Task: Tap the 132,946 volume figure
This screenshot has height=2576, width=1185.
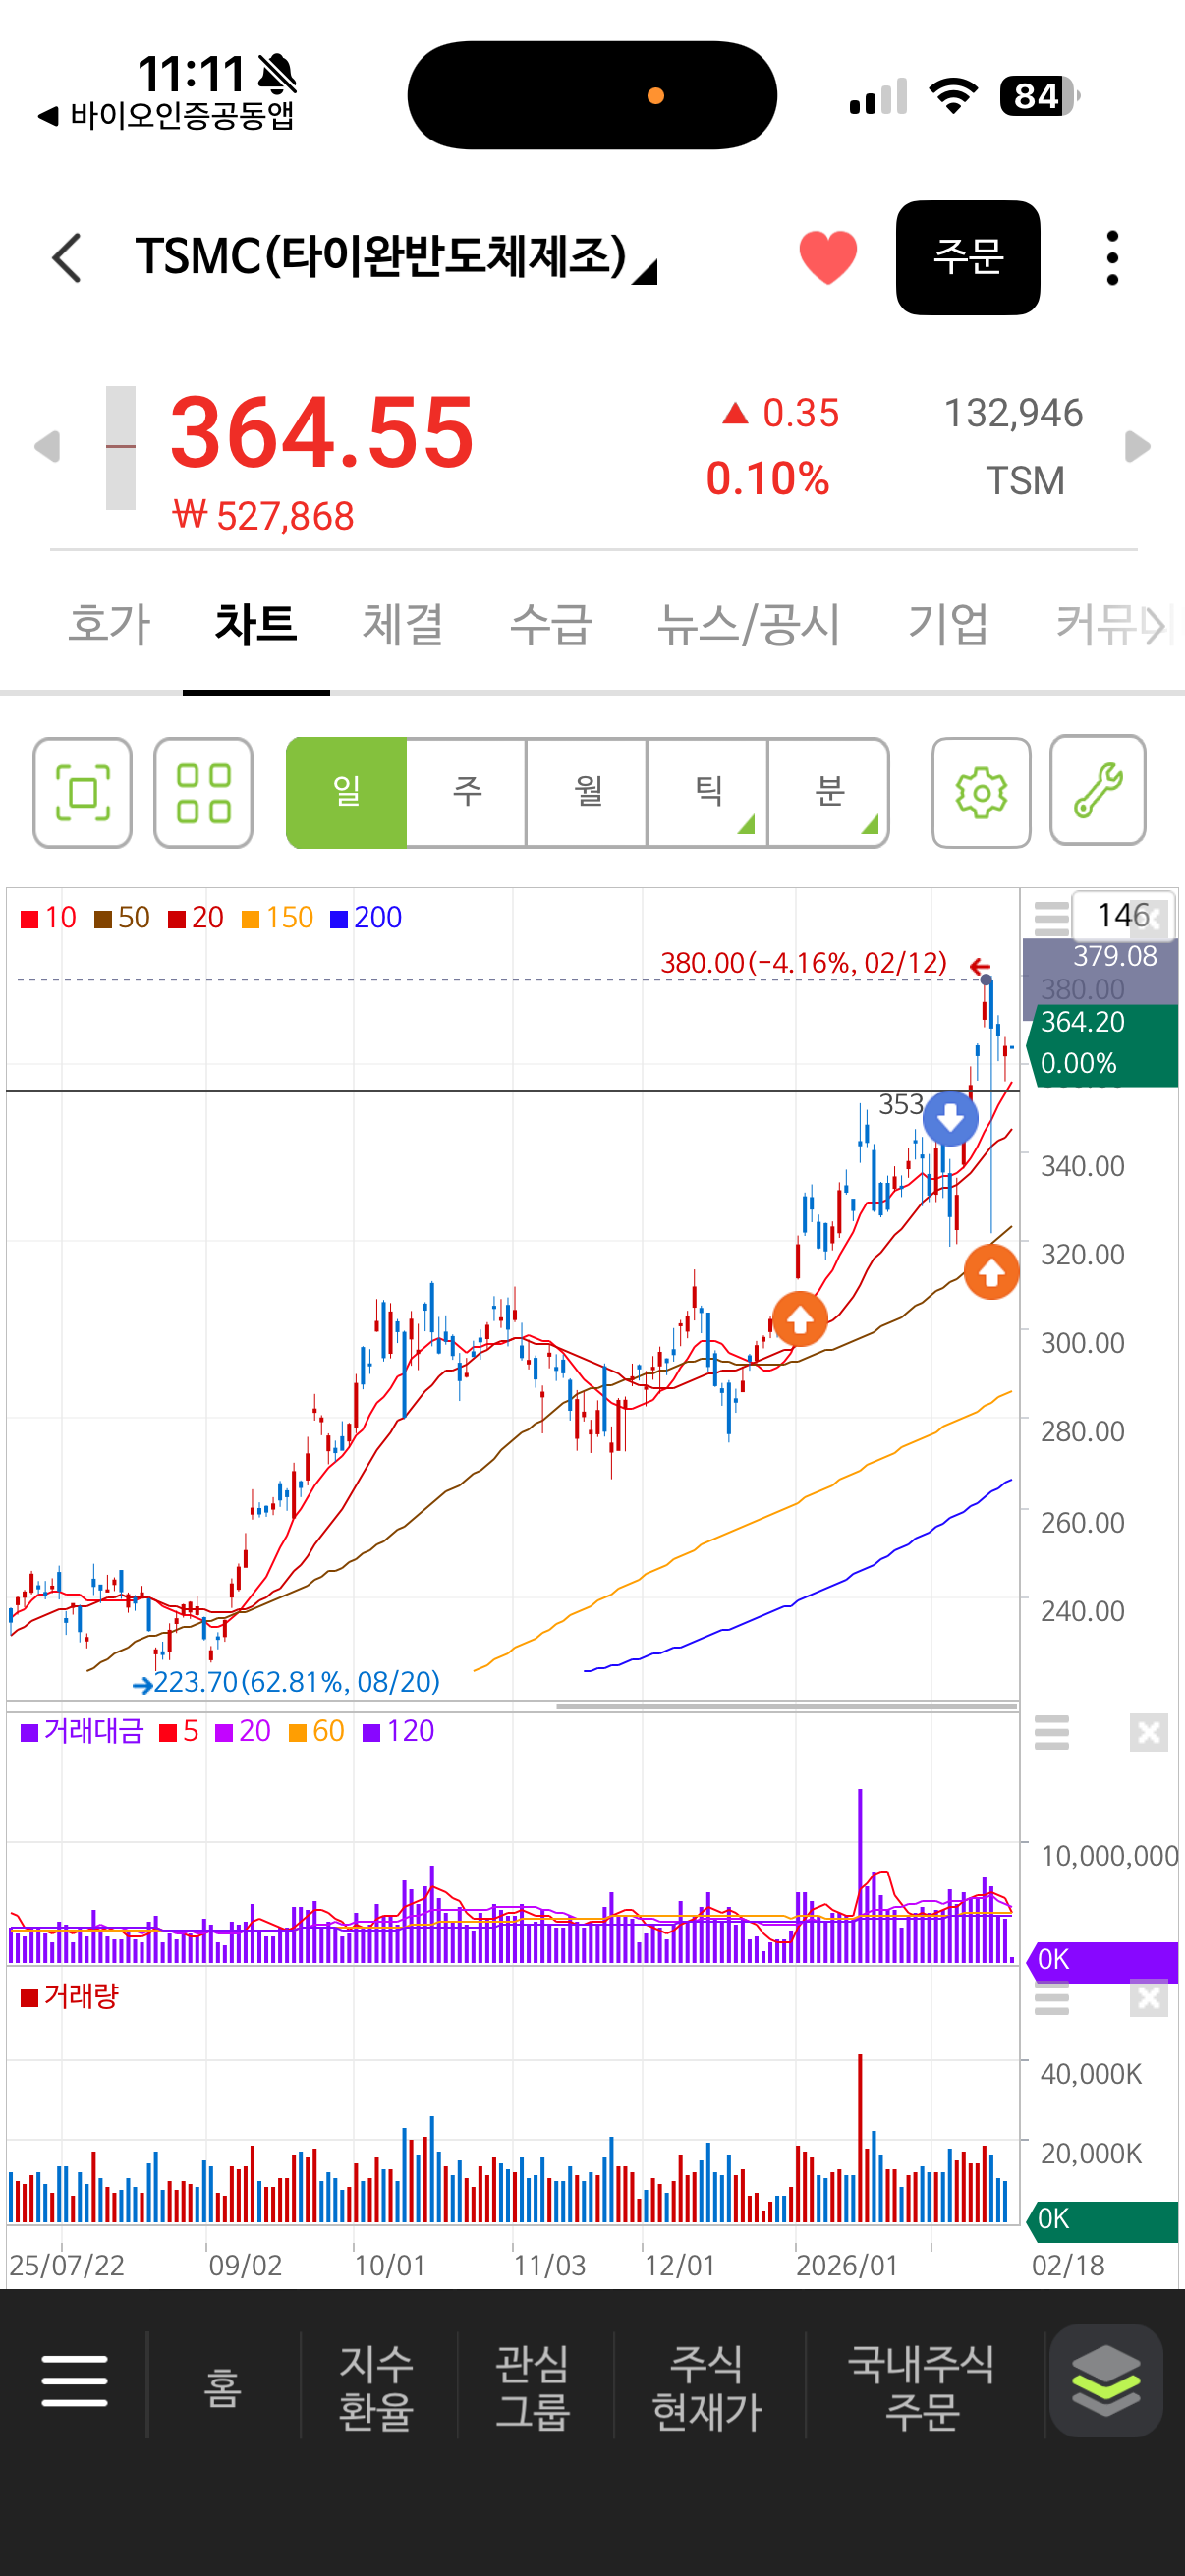Action: point(1013,412)
